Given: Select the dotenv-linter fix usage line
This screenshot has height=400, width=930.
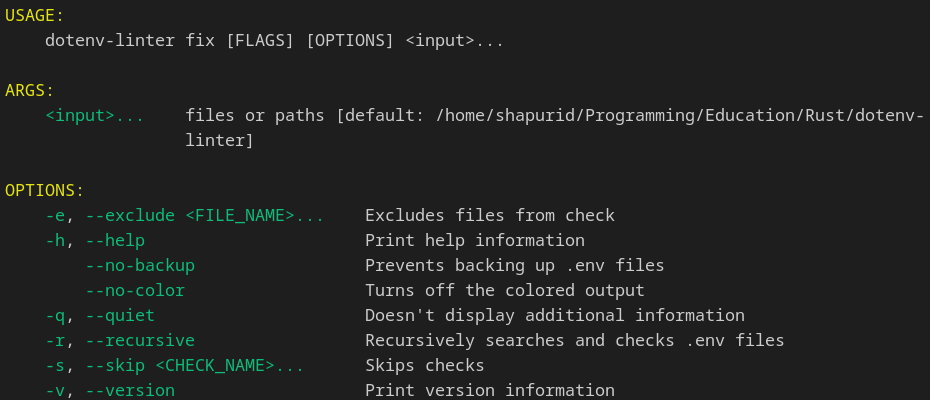Looking at the screenshot, I should click(x=275, y=41).
